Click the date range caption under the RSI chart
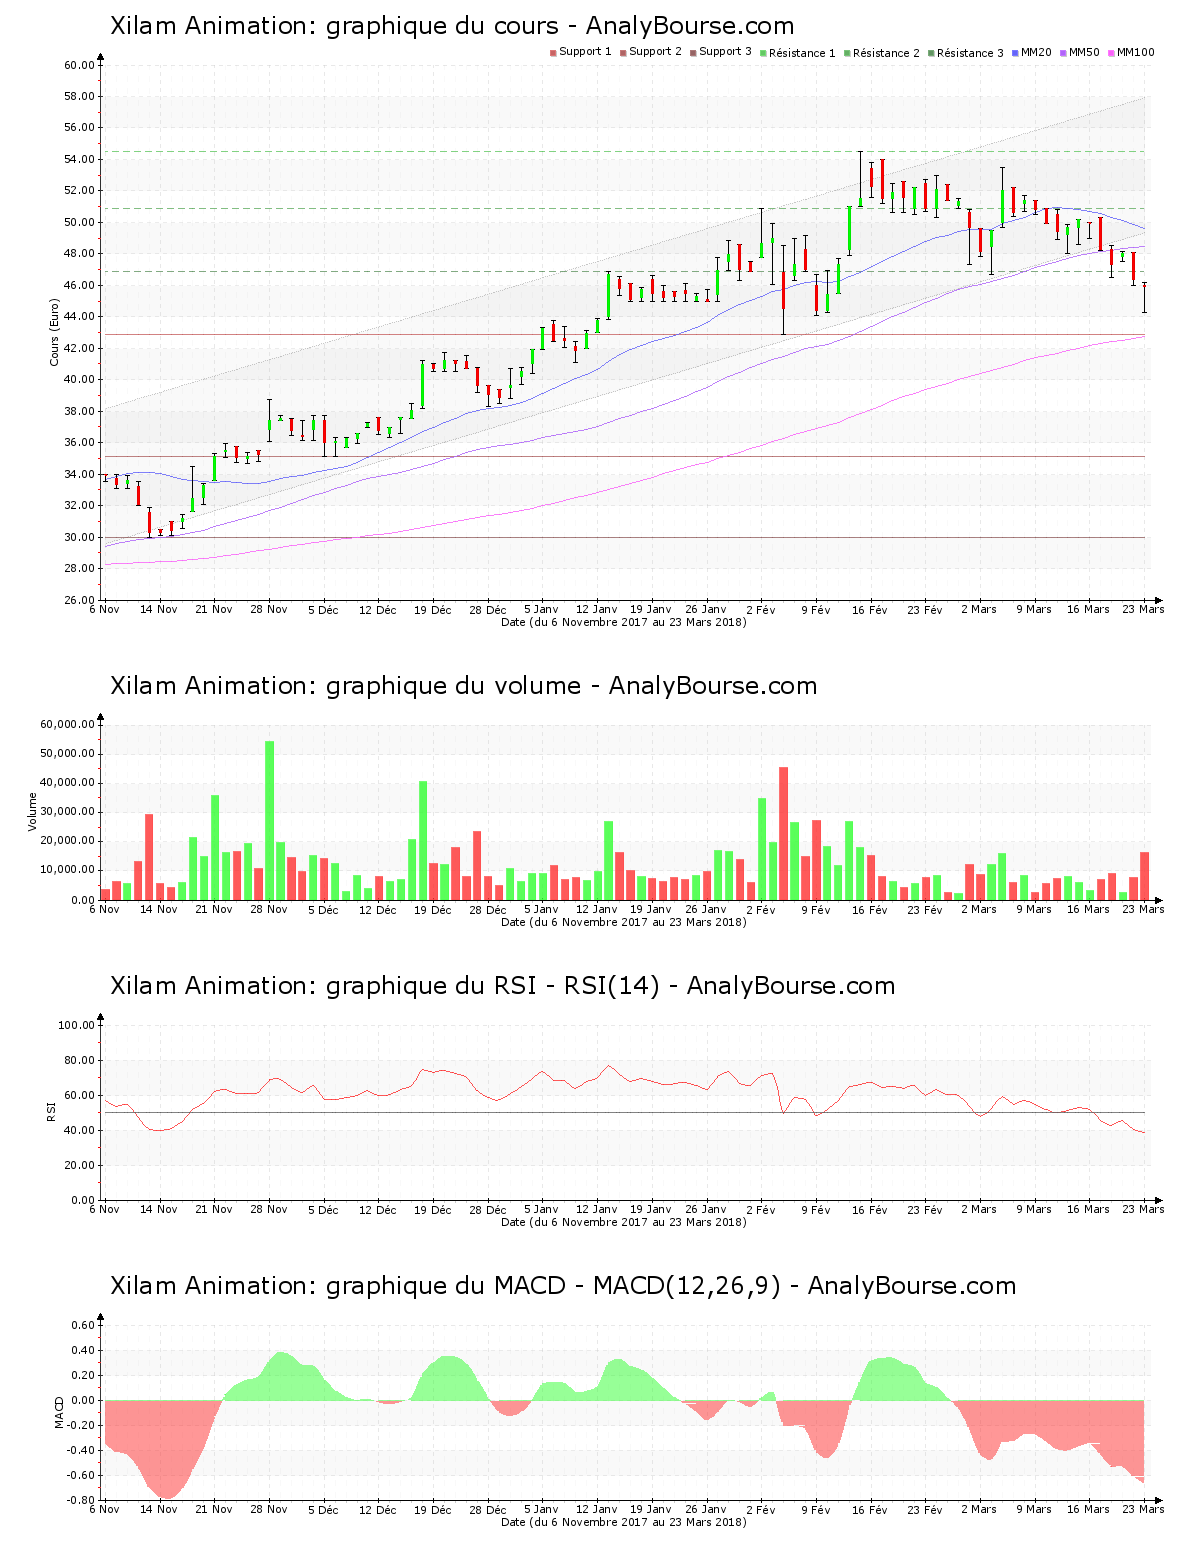The image size is (1200, 1550). pos(623,1222)
